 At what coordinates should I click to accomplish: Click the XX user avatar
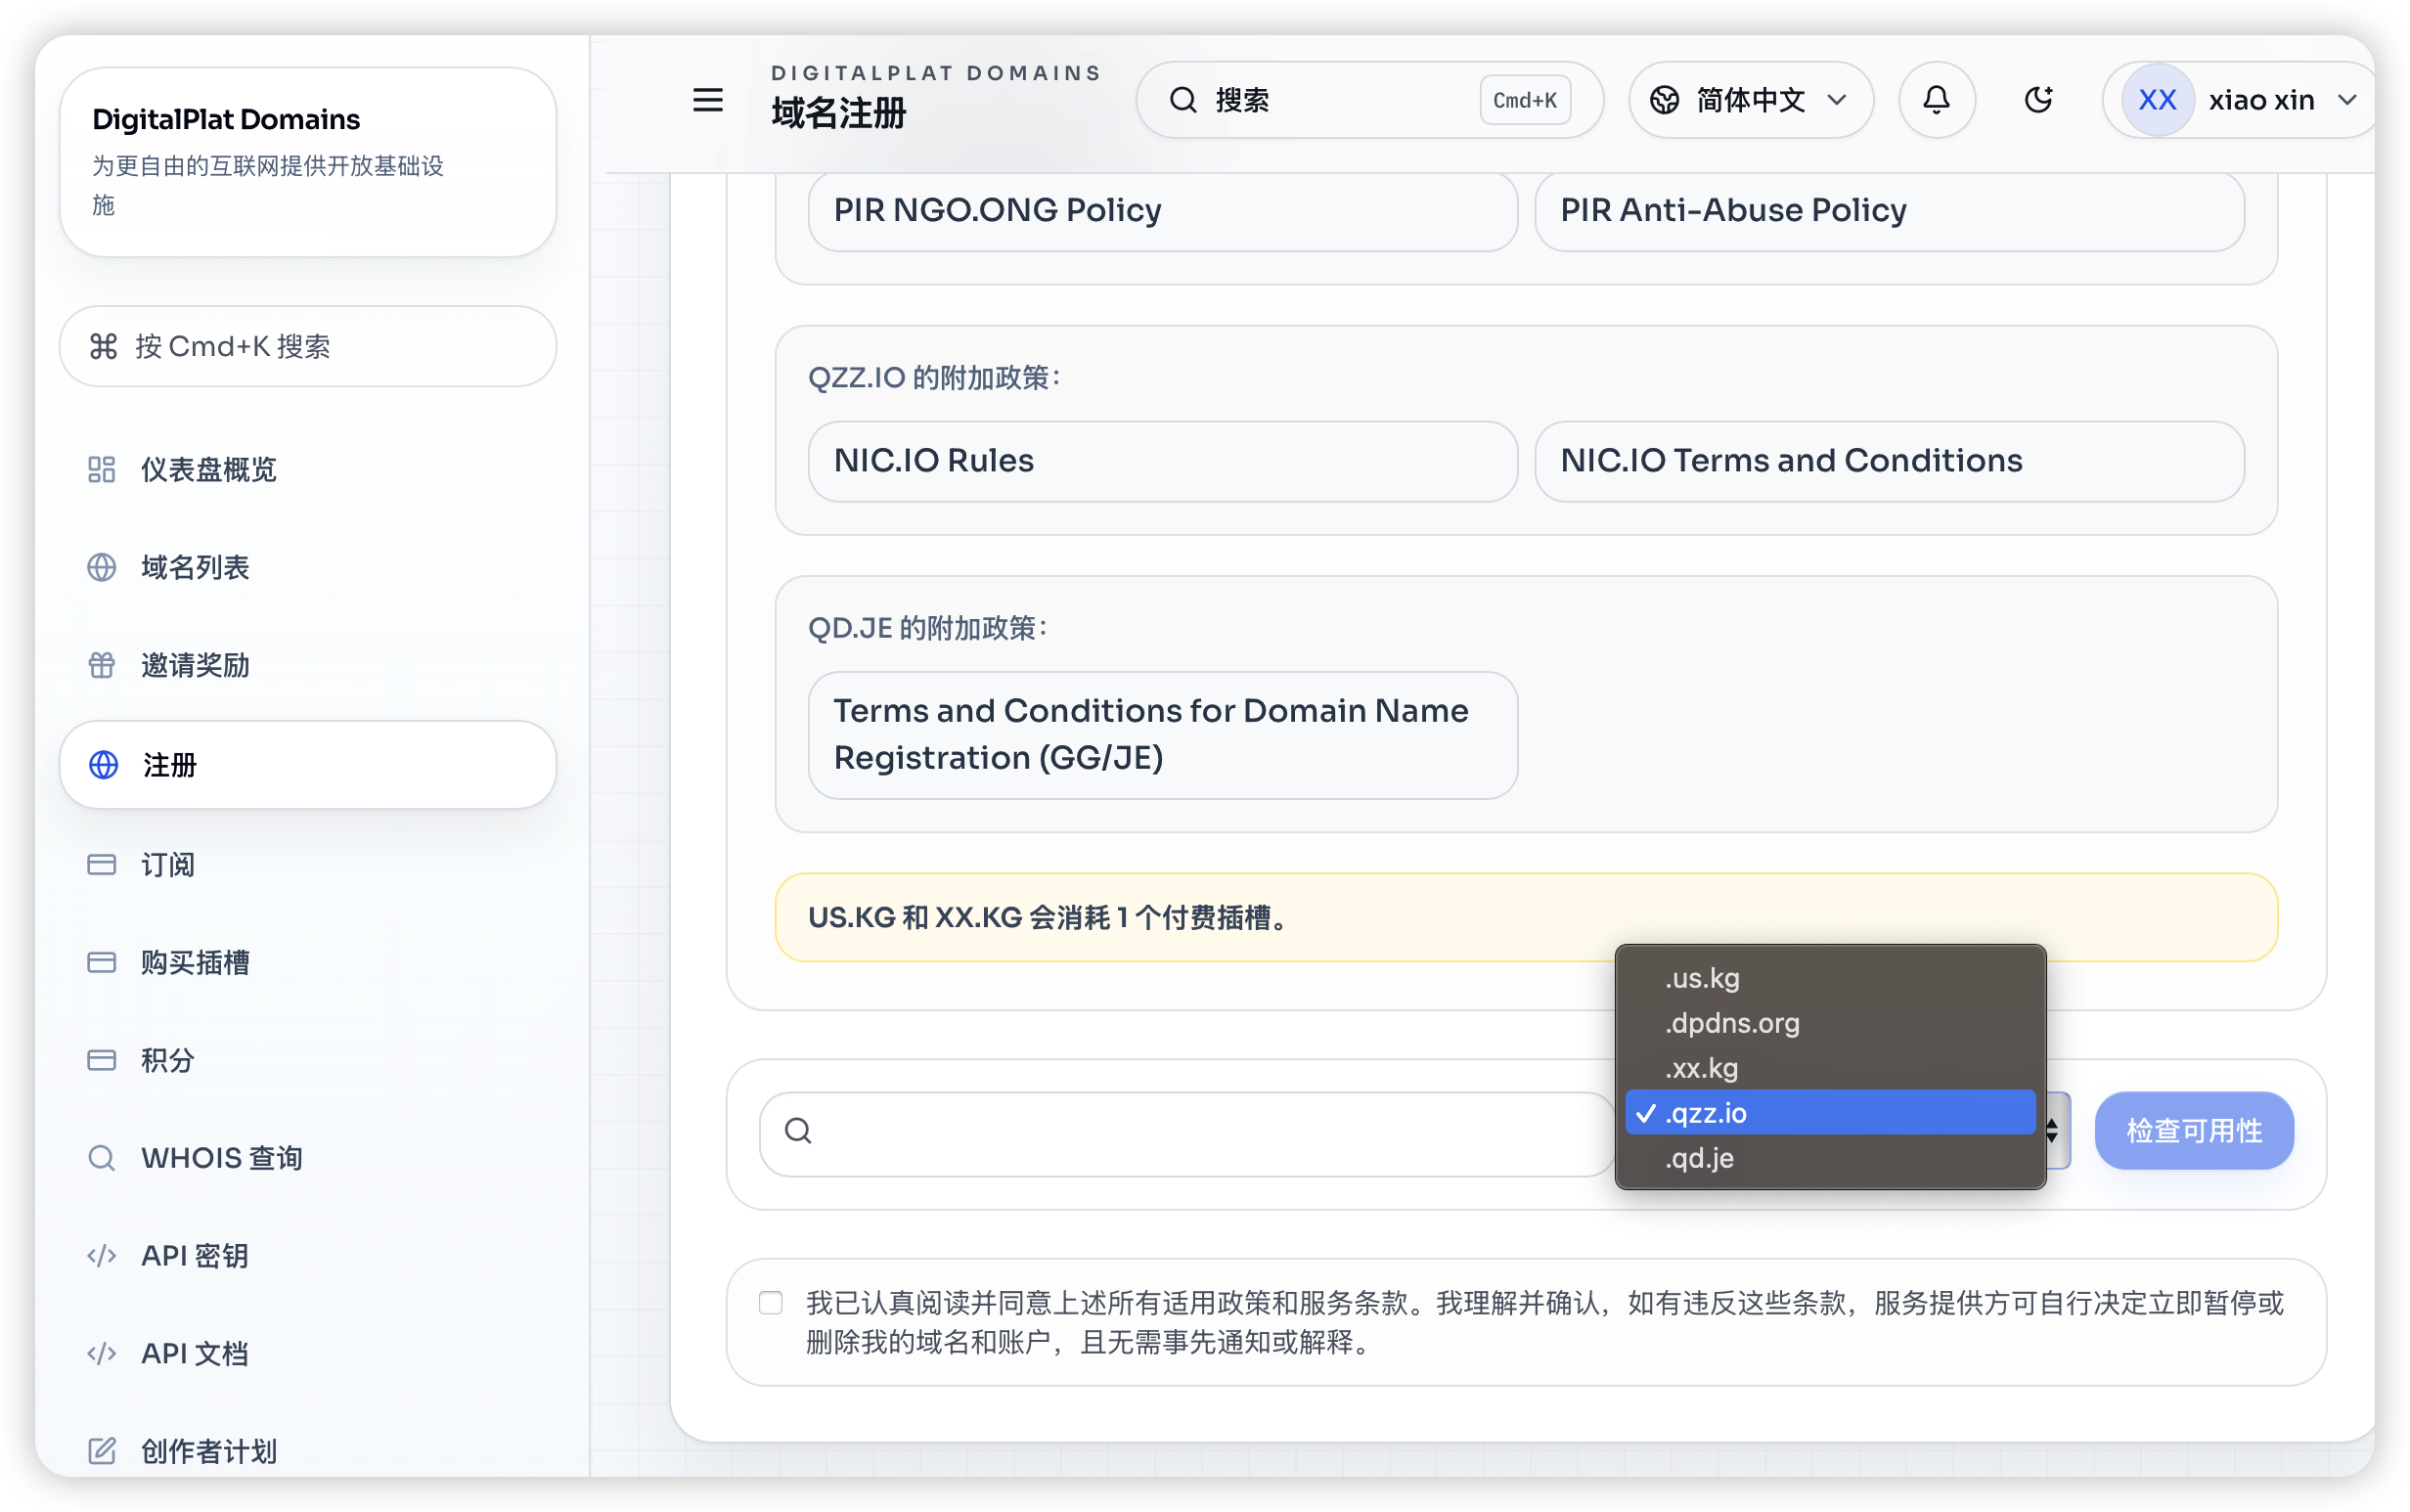(2156, 100)
